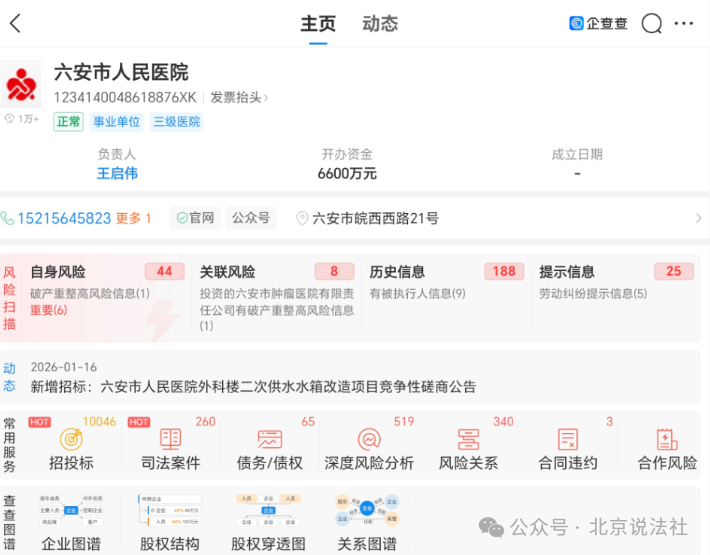This screenshot has width=710, height=555.
Task: Open the three-dot more menu
Action: [x=684, y=24]
